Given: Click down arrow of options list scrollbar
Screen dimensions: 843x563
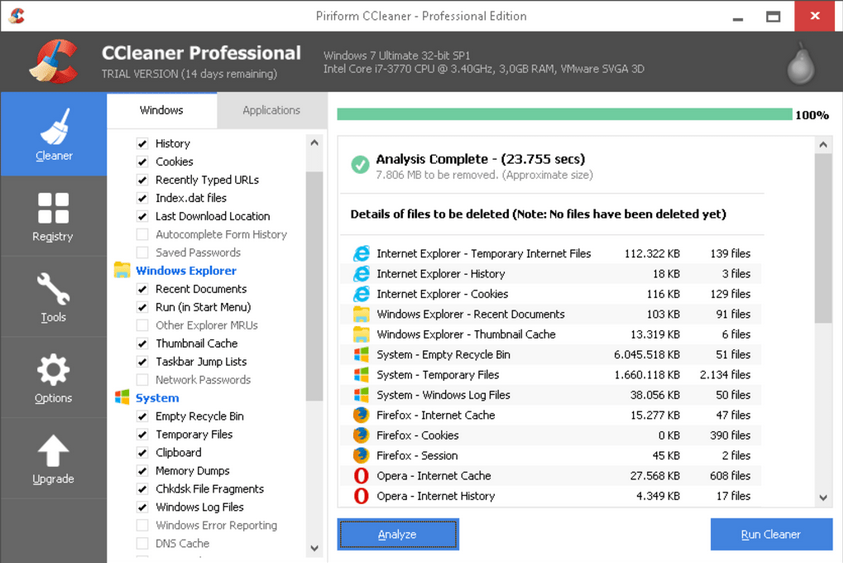Looking at the screenshot, I should coord(315,548).
